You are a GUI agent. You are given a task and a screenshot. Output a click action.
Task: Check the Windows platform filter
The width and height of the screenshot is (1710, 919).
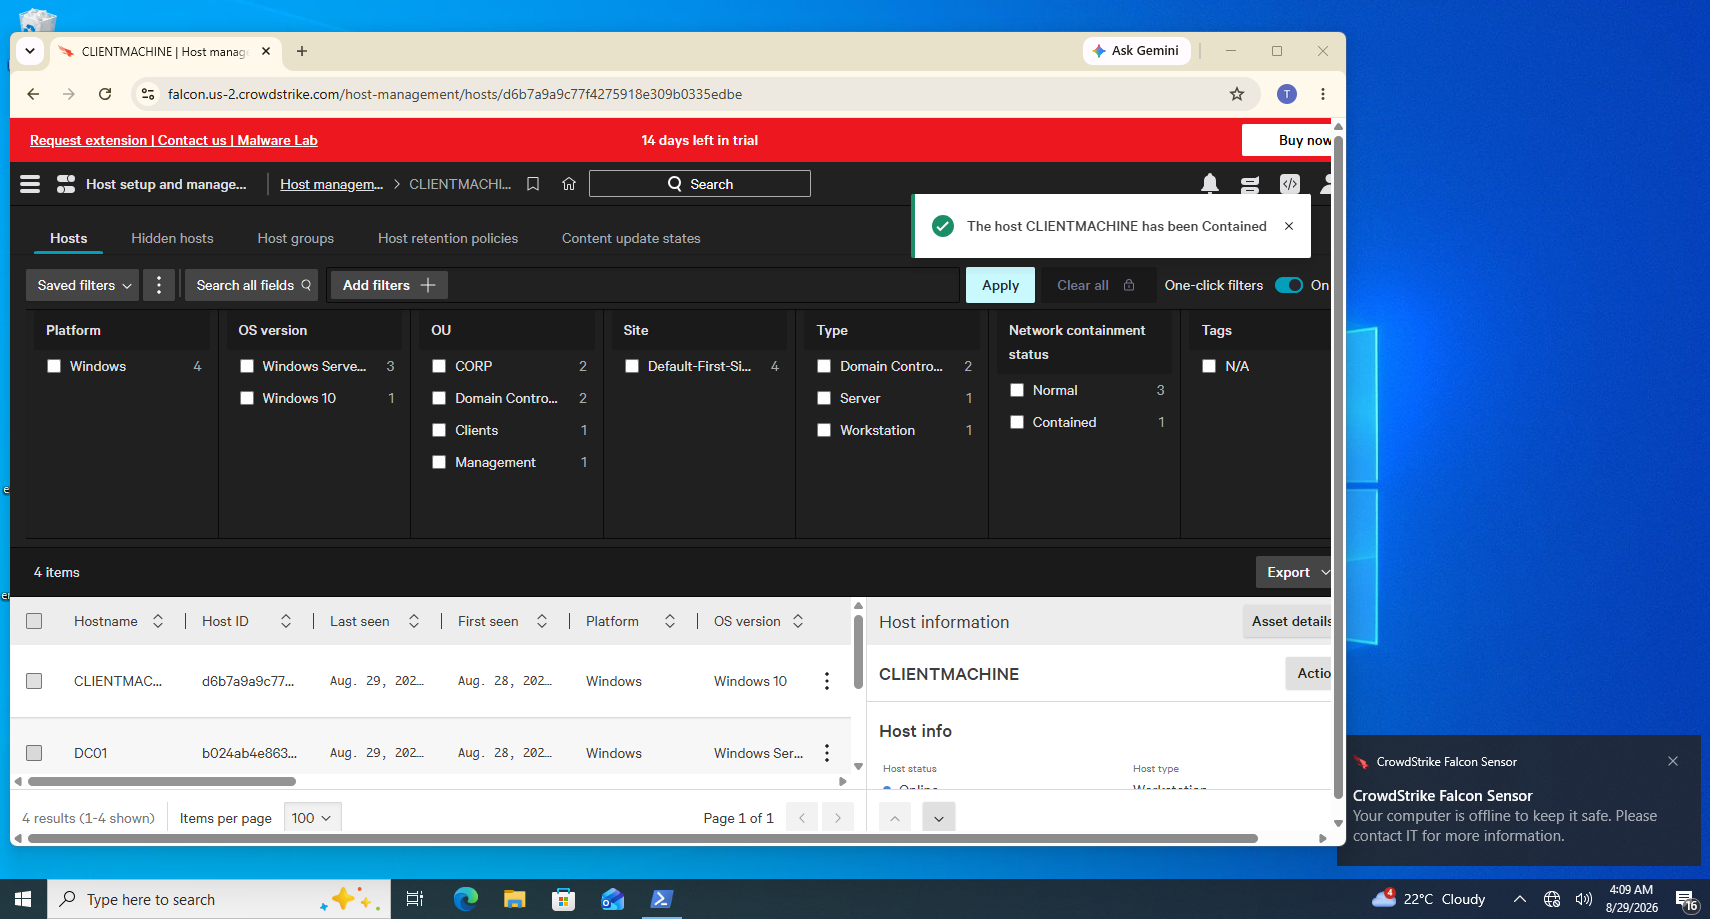tap(54, 366)
